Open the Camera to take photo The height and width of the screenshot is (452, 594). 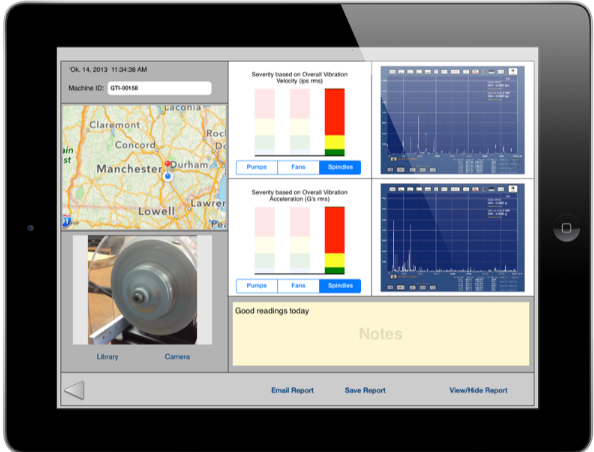coord(177,357)
